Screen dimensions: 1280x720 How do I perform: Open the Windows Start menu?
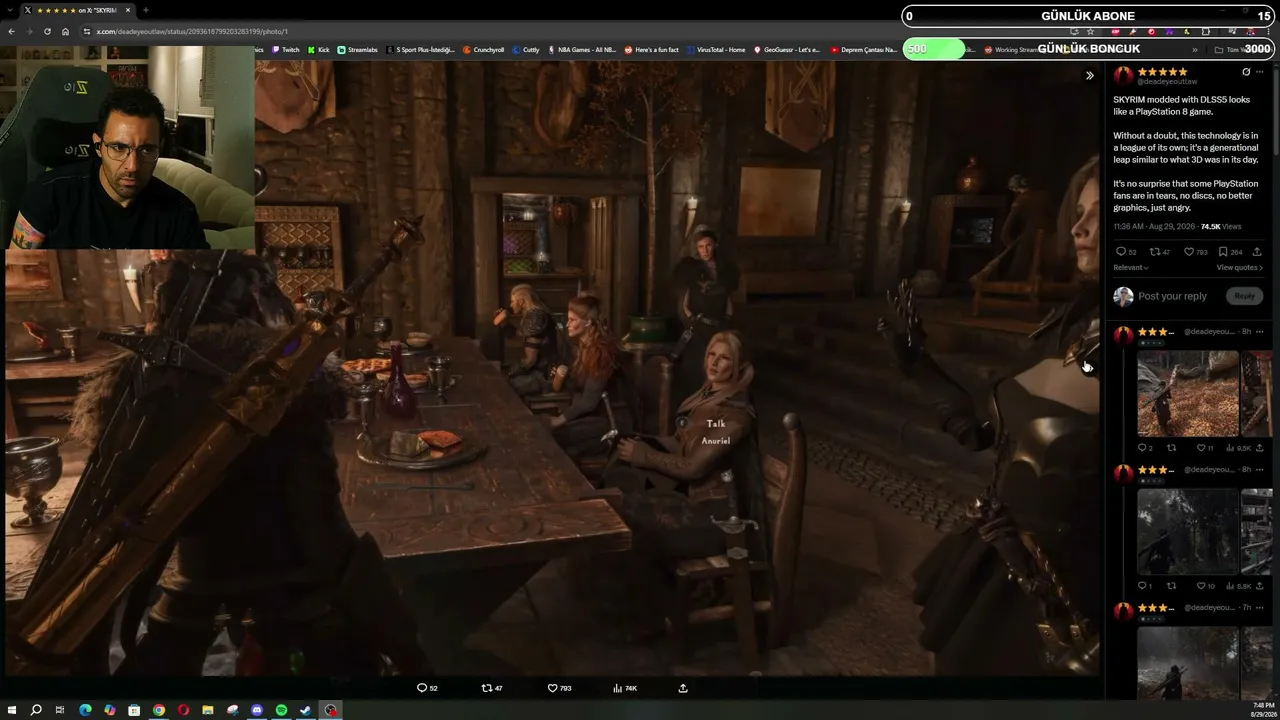tap(12, 710)
